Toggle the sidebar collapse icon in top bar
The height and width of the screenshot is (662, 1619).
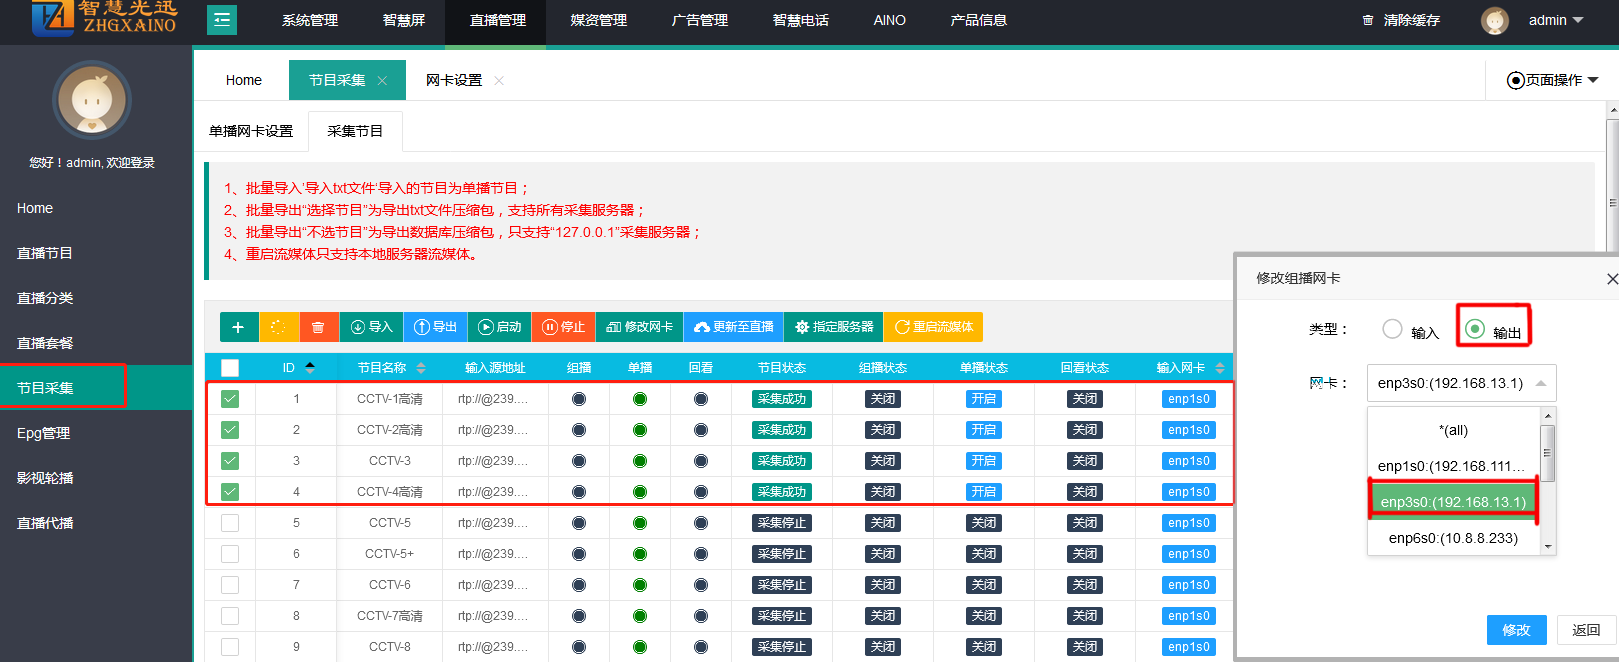(x=222, y=20)
